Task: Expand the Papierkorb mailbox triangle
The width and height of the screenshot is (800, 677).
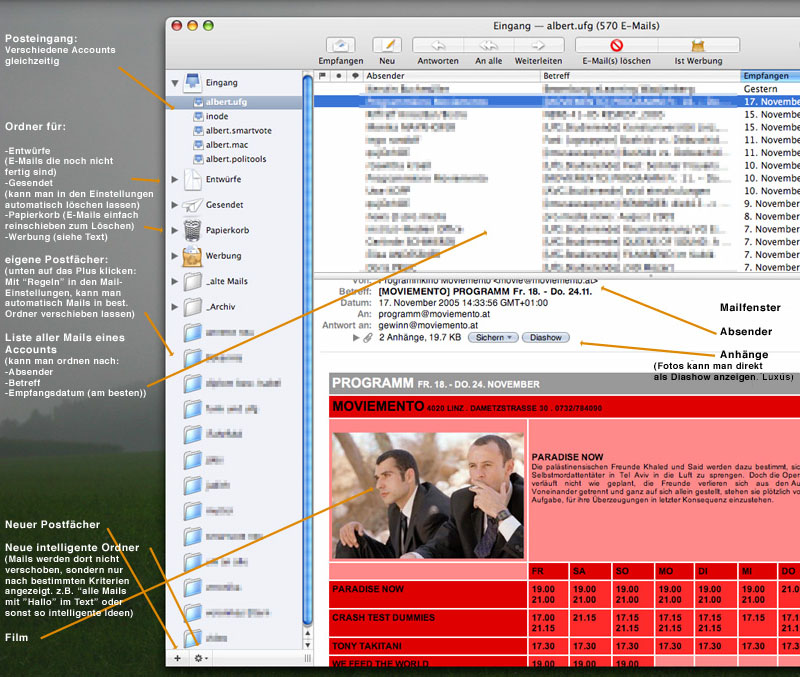Action: (174, 230)
